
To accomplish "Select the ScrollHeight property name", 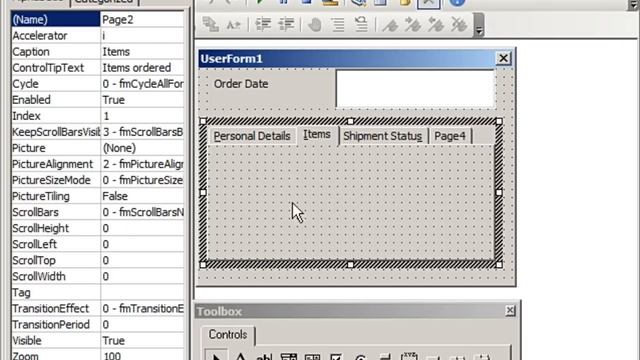I will tap(56, 229).
